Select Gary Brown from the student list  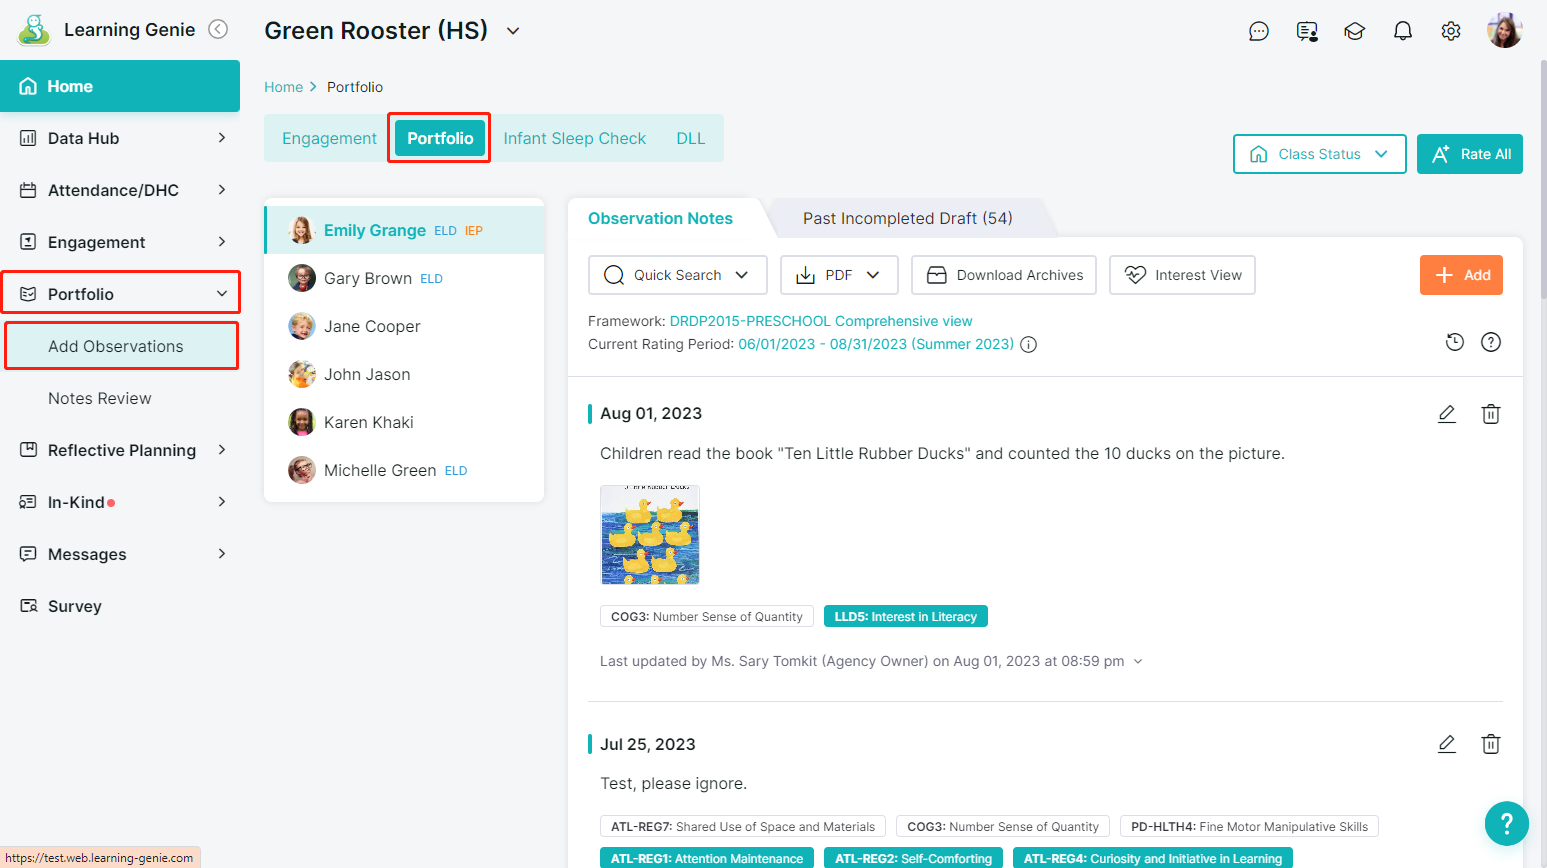(x=368, y=278)
